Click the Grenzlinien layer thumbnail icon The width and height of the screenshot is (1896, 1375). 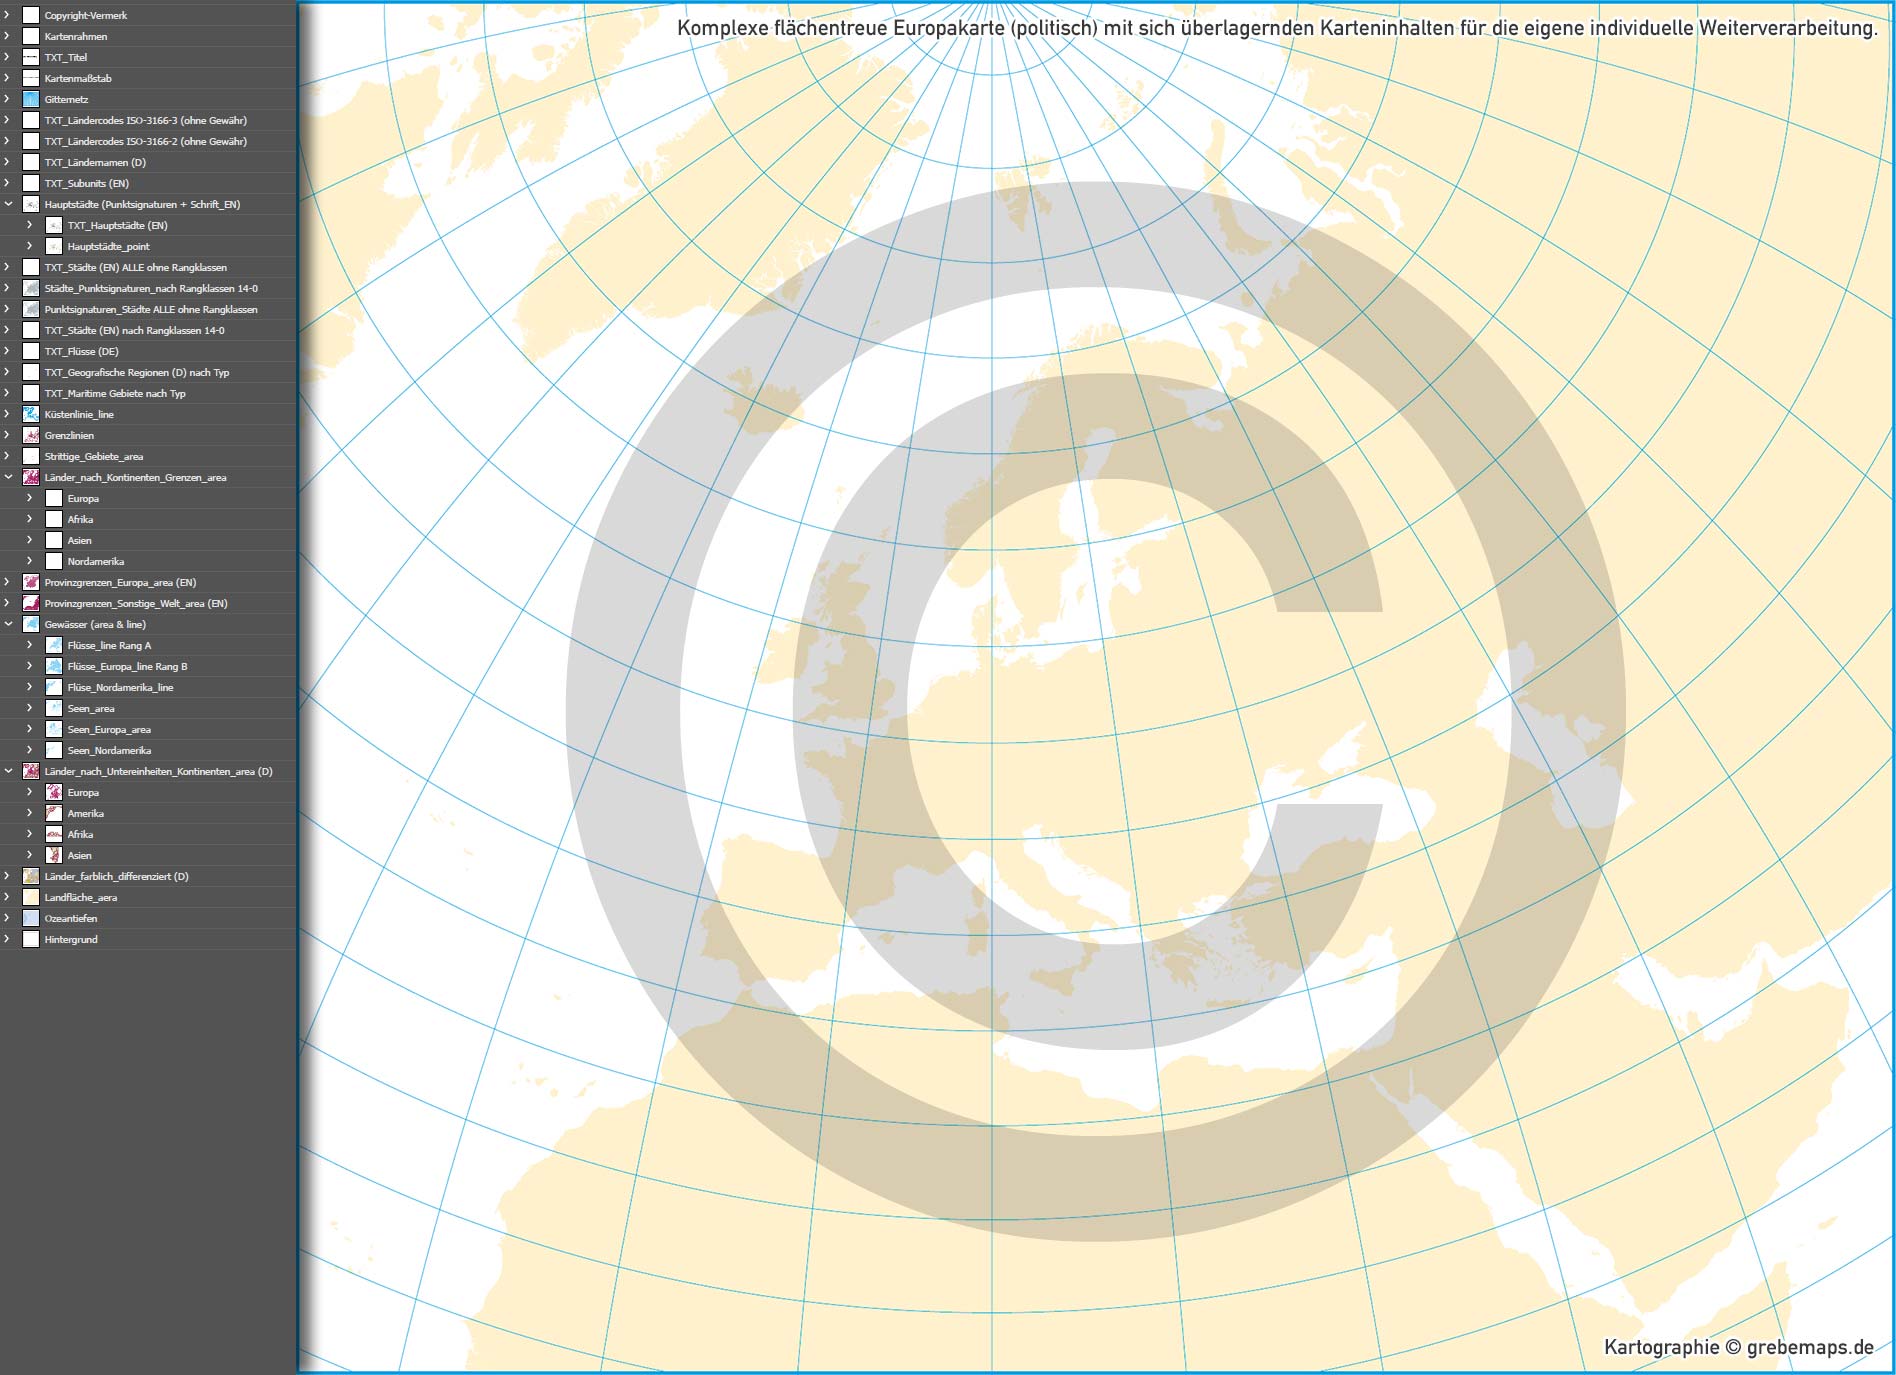click(x=31, y=435)
